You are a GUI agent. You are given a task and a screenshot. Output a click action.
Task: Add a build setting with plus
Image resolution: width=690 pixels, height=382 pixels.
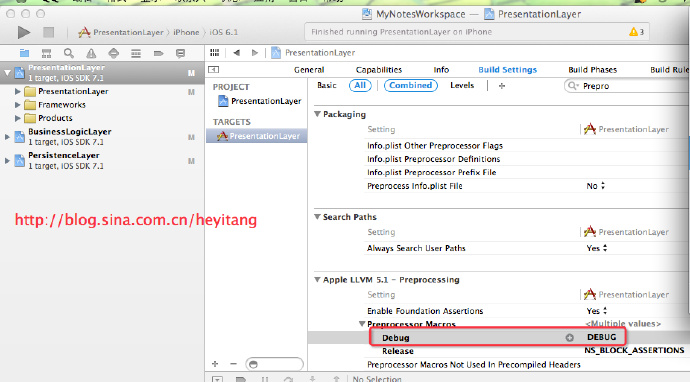(502, 86)
